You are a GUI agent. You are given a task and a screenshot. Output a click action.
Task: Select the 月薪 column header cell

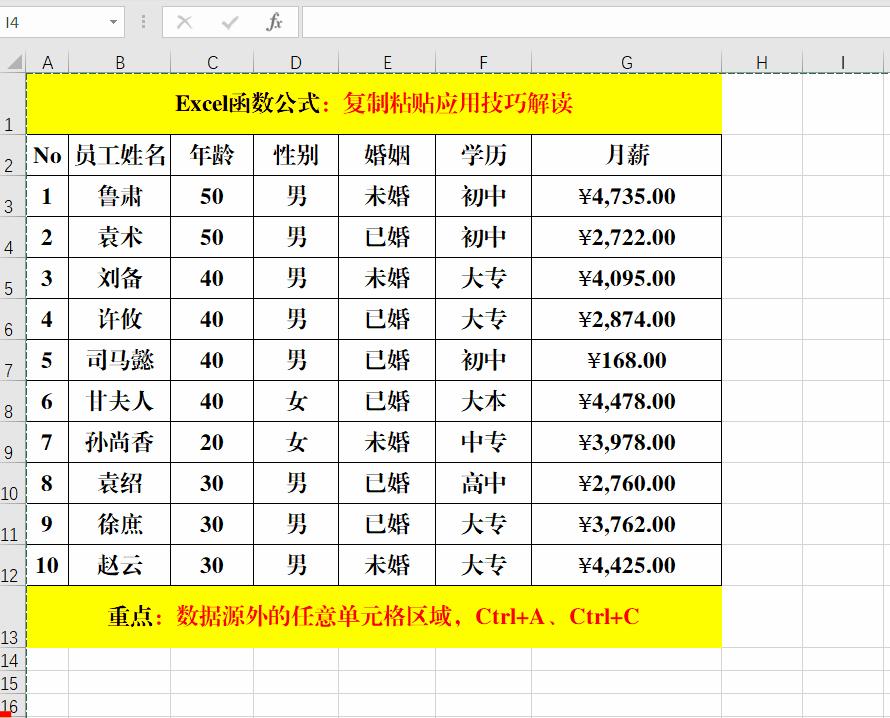(x=627, y=155)
